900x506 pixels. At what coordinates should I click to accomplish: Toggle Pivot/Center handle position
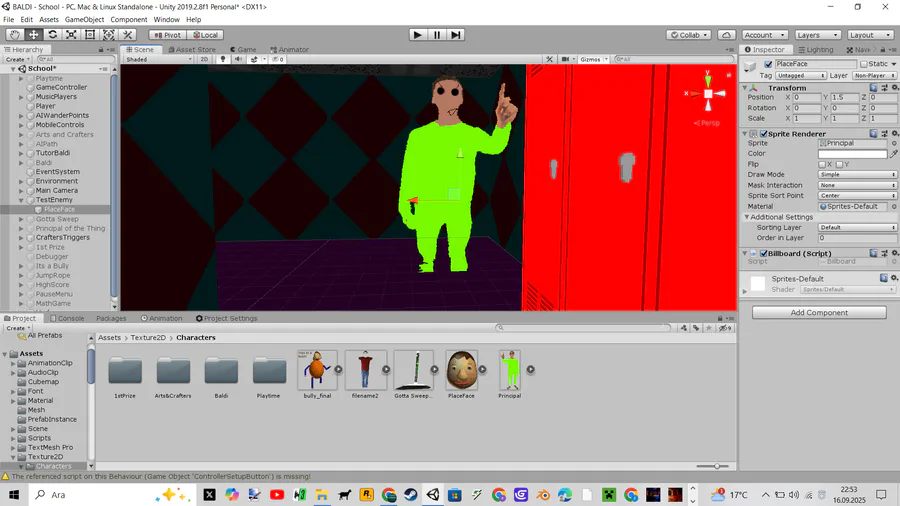point(168,35)
